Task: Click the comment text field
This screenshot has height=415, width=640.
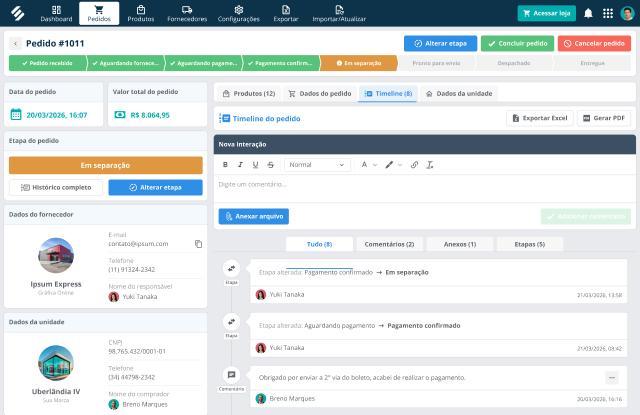Action: pyautogui.click(x=424, y=189)
